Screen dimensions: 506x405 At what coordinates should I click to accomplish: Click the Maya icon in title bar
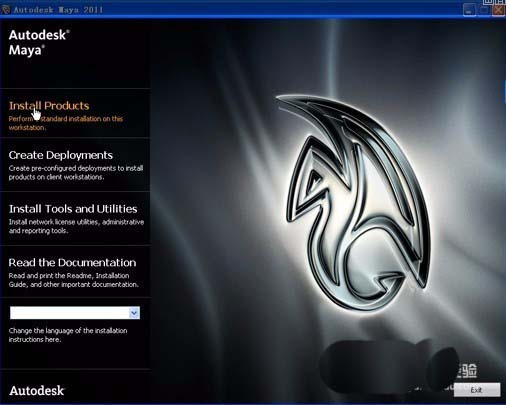click(x=5, y=10)
